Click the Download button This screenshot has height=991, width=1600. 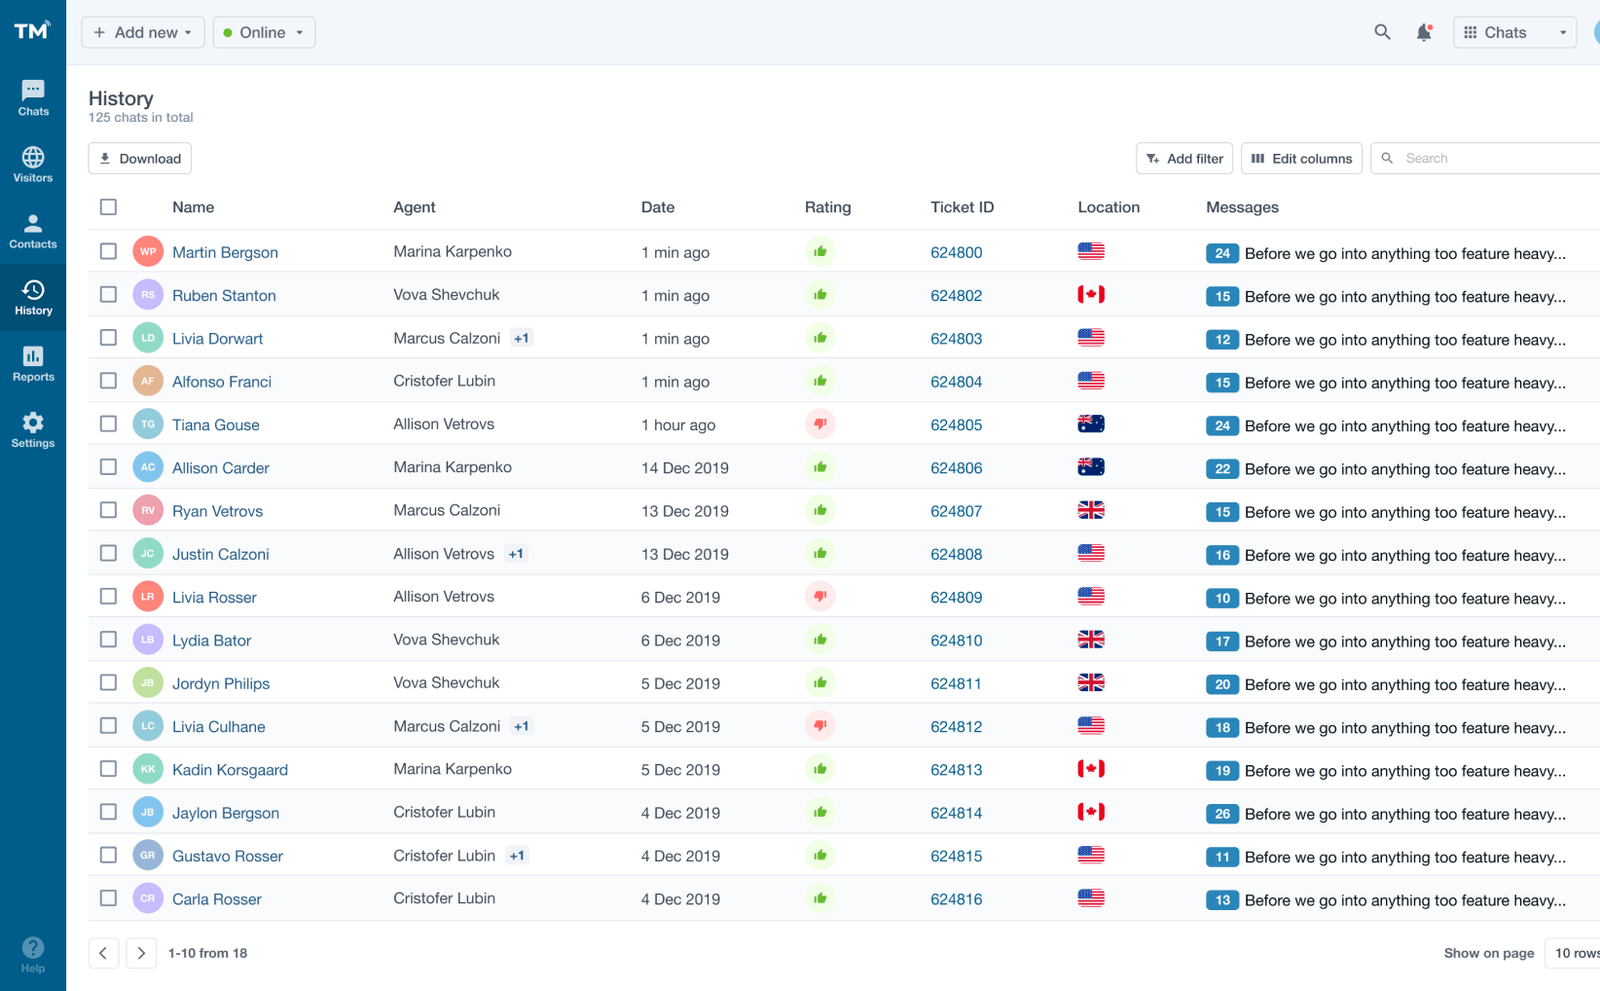[x=139, y=158]
